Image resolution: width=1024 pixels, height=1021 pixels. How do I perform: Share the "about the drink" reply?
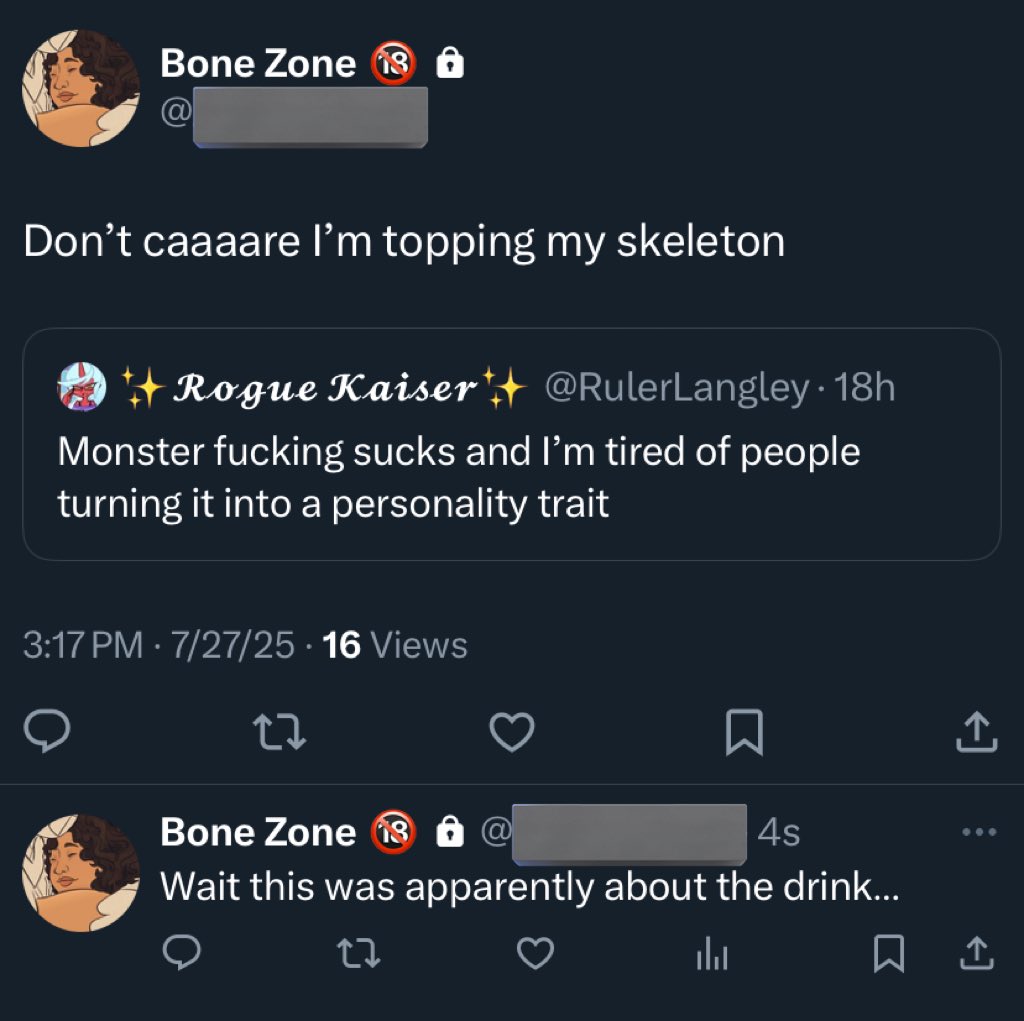[977, 956]
